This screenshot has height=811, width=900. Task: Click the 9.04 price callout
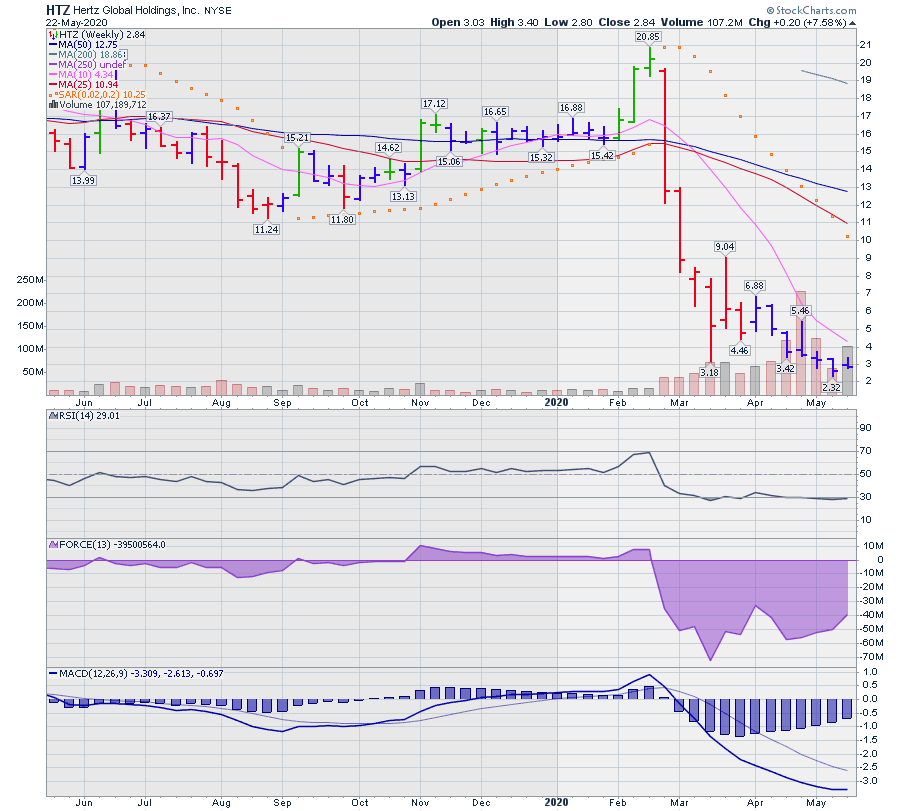click(725, 247)
